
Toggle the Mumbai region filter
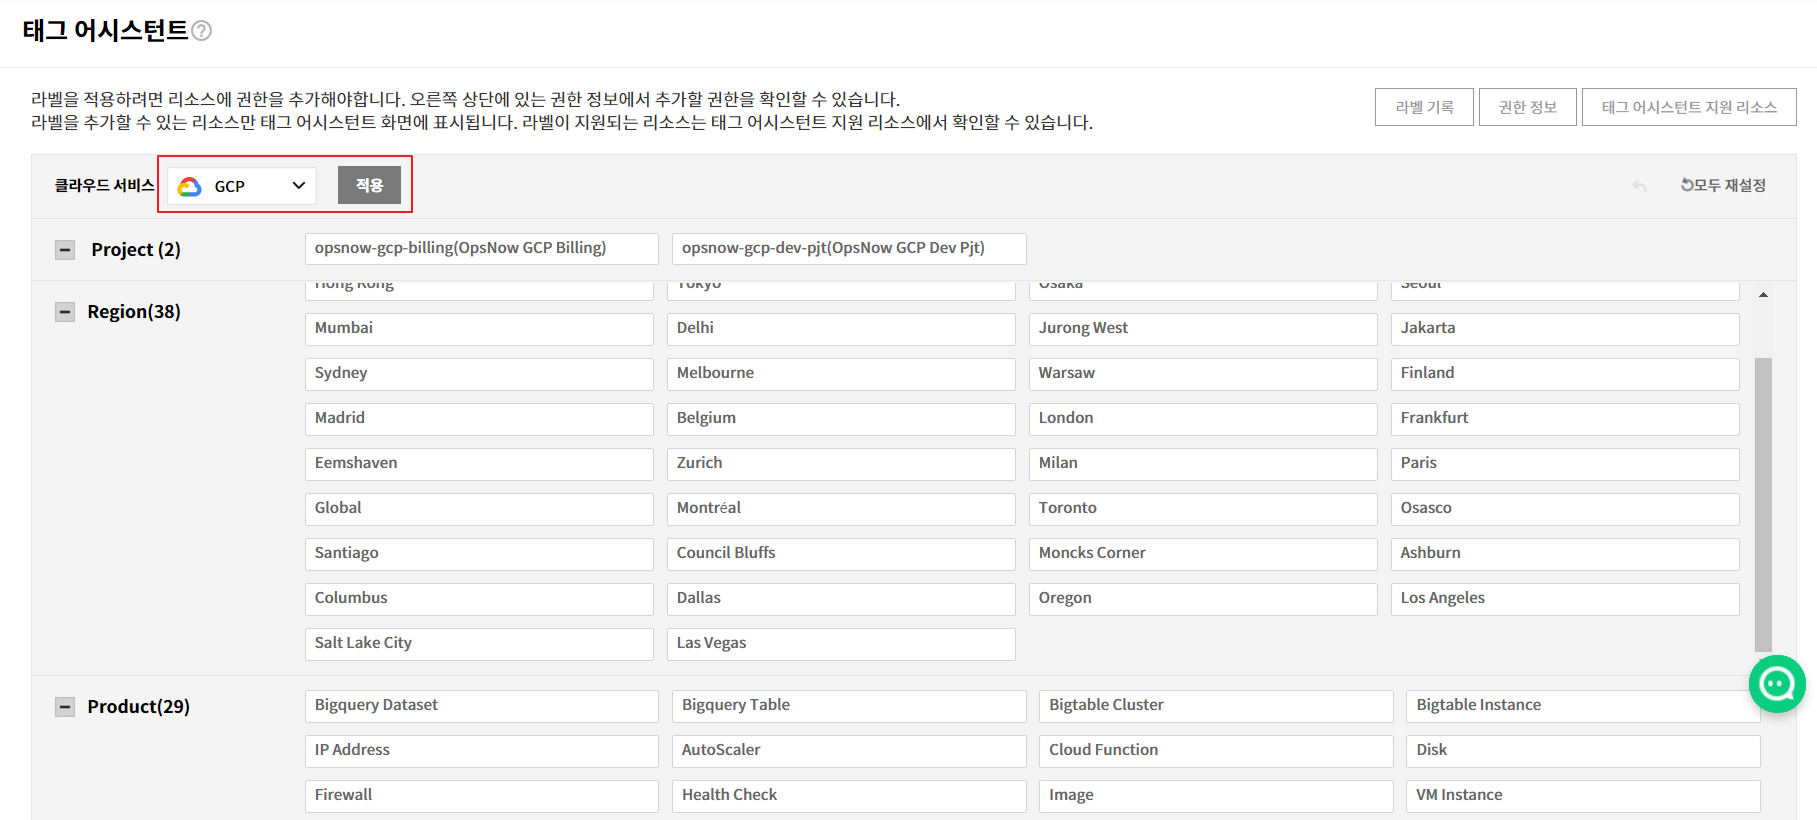(479, 329)
